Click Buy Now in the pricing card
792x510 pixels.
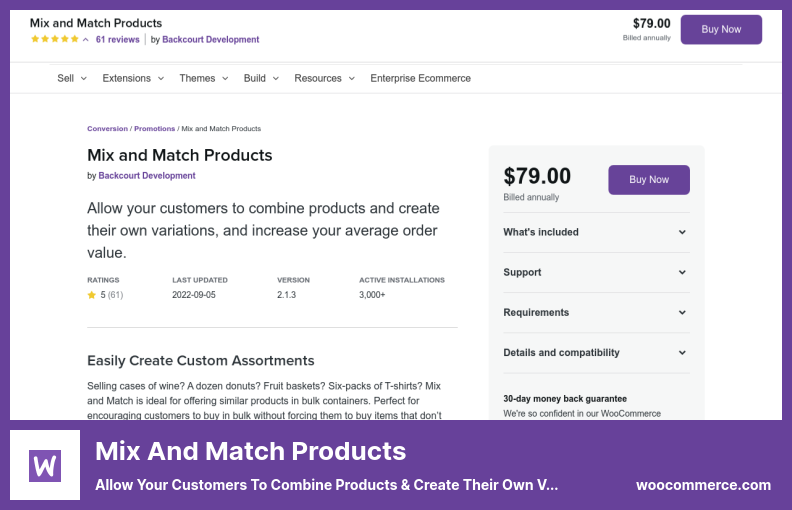point(649,180)
